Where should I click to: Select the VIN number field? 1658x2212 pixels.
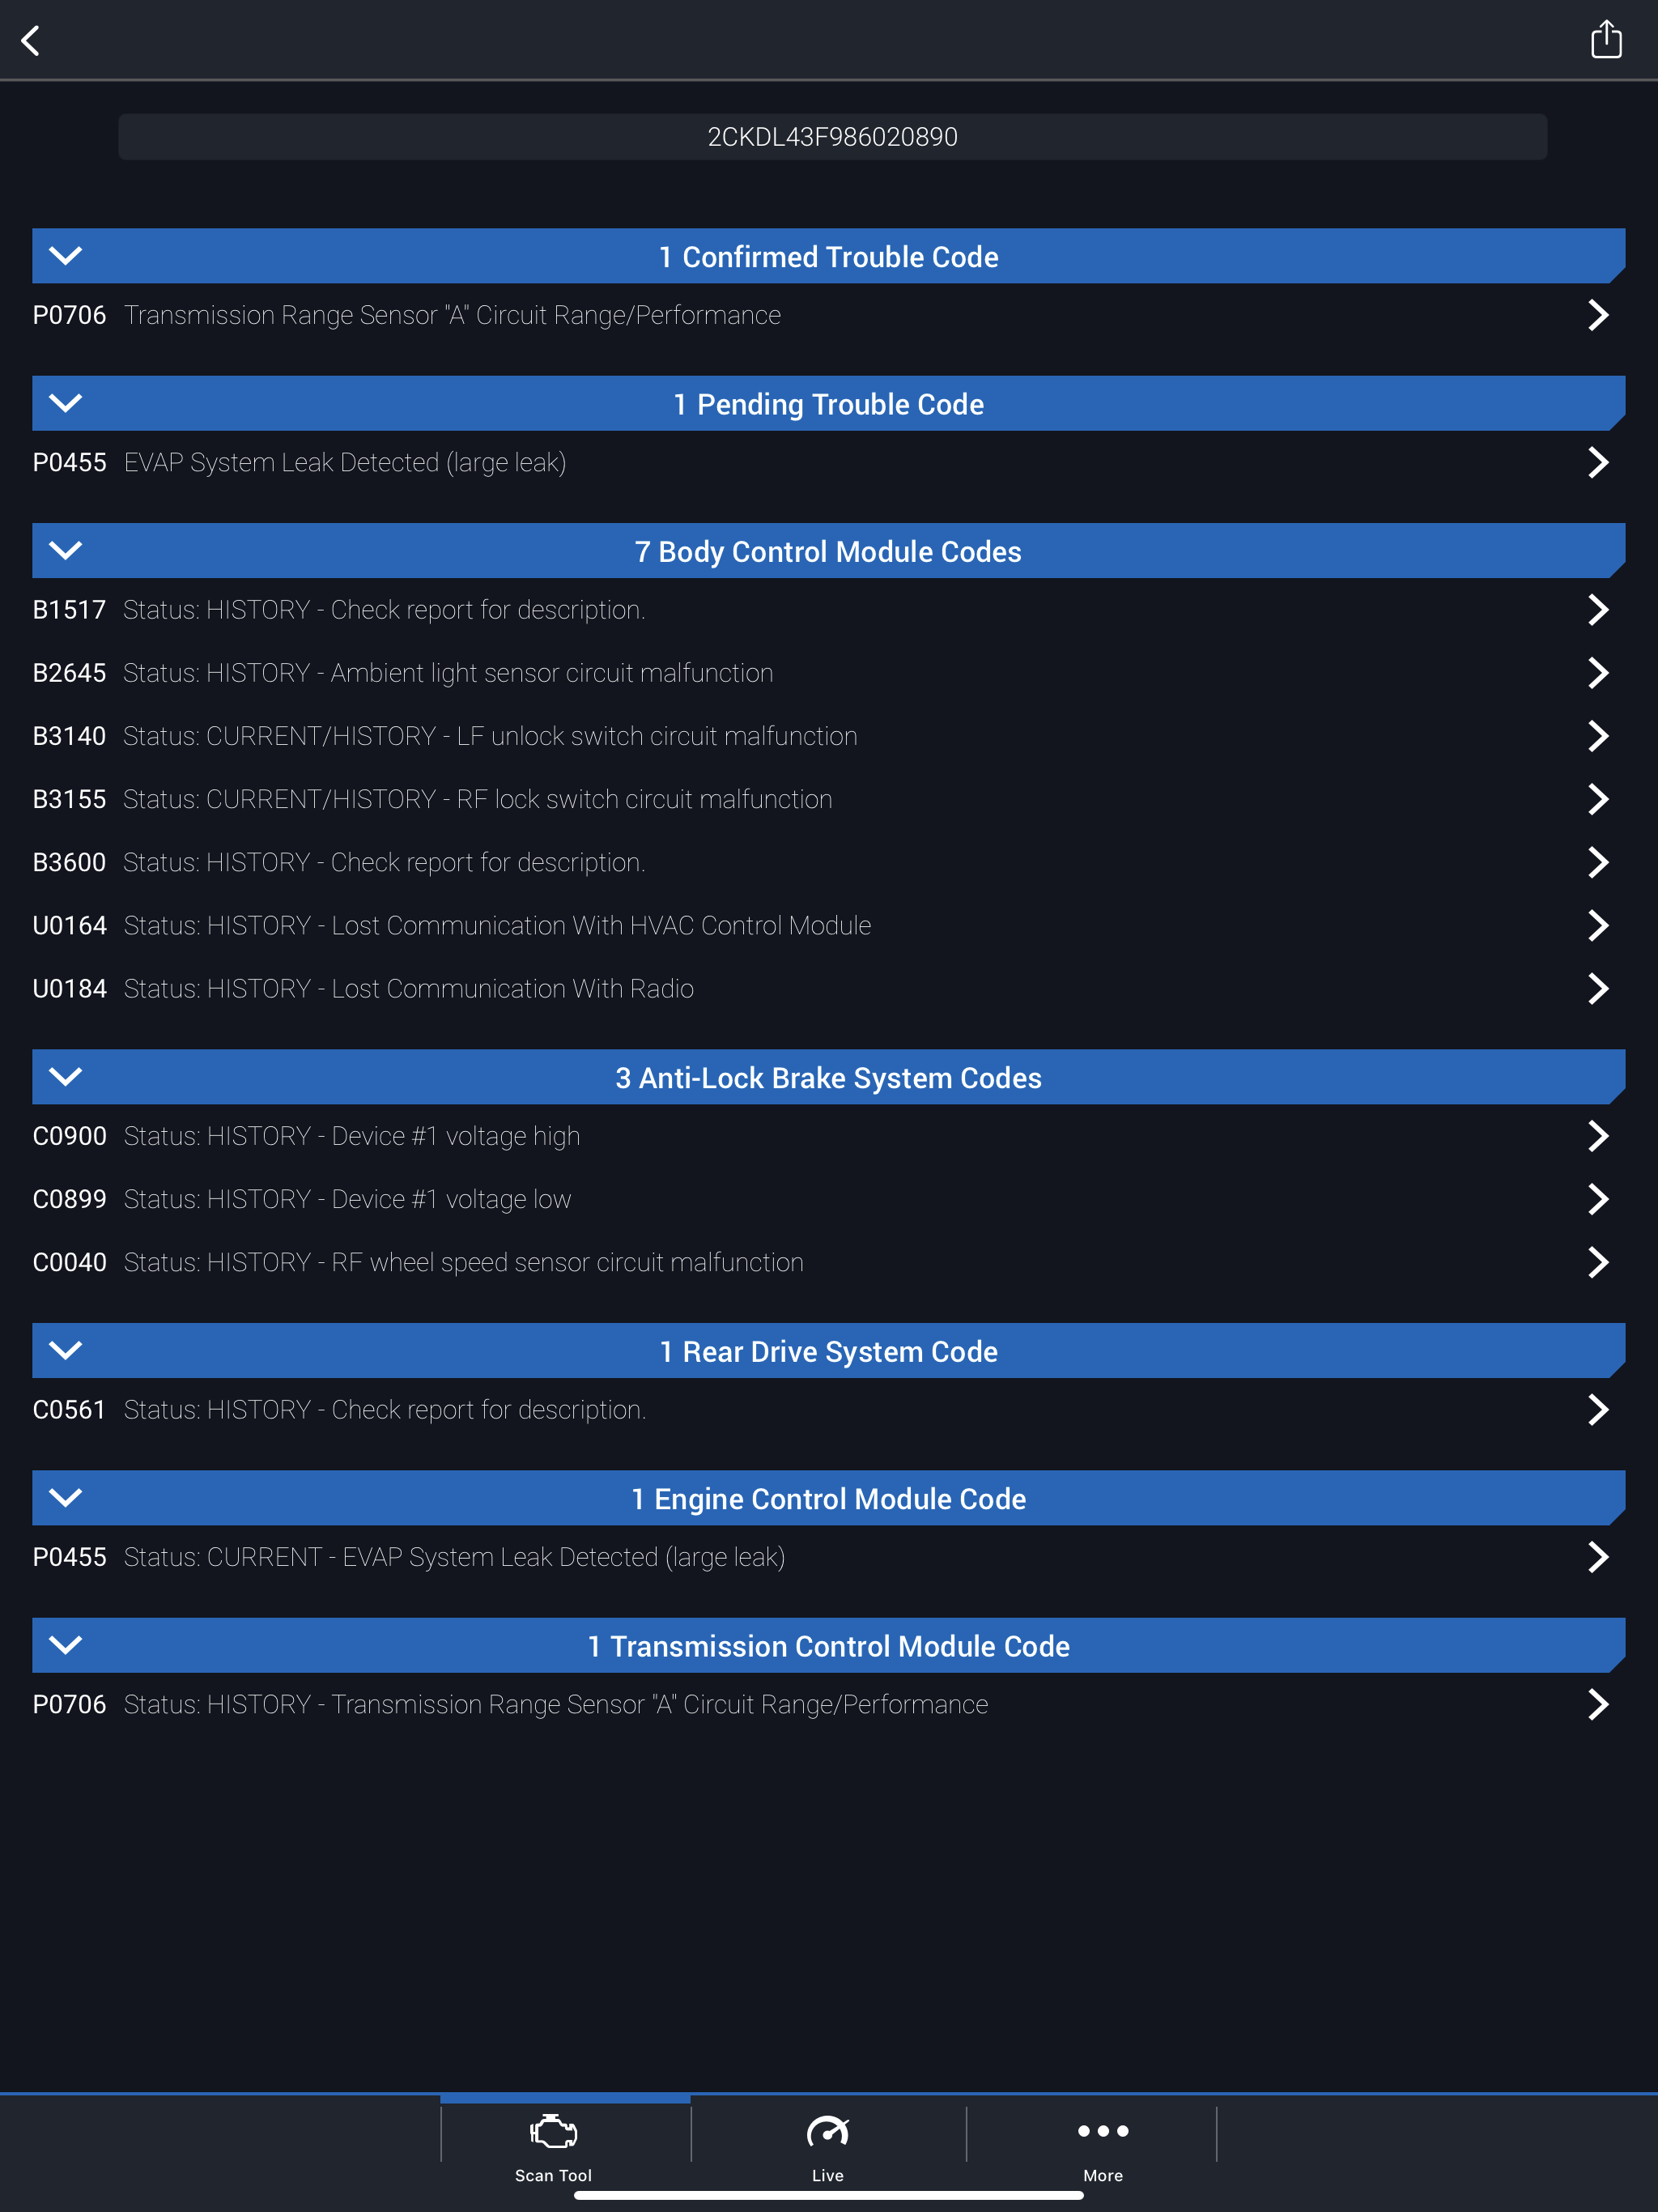coord(832,137)
